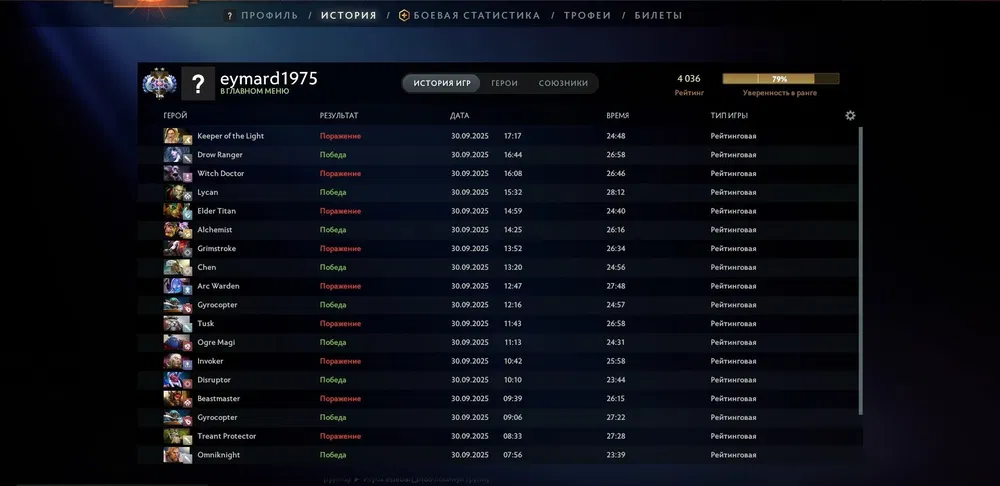The width and height of the screenshot is (1000, 486).
Task: Click Поражение result of Elder Titan match
Action: [x=340, y=211]
